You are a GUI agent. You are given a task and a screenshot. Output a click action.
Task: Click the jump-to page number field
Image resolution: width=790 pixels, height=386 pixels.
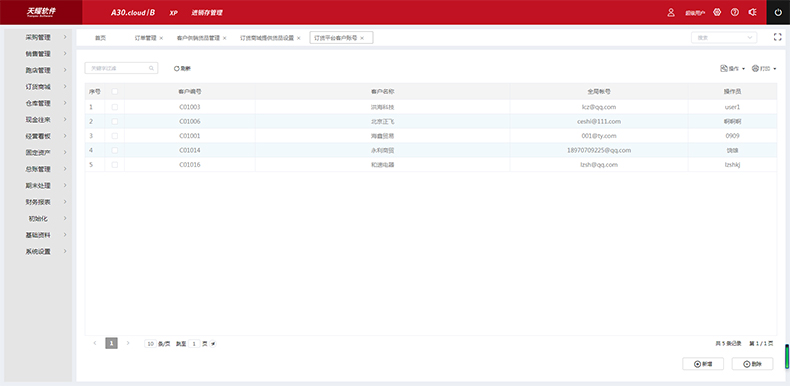click(194, 344)
